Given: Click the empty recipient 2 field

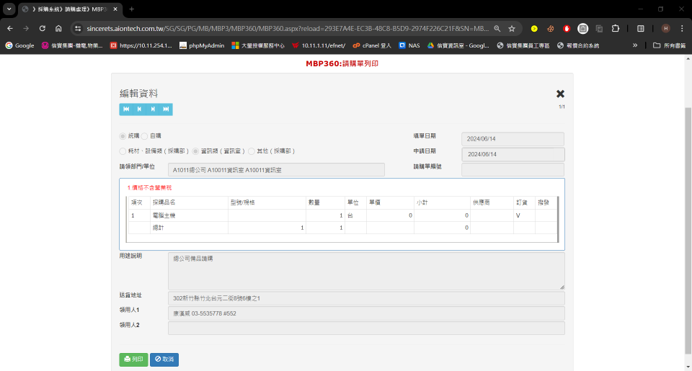Looking at the screenshot, I should click(x=366, y=328).
